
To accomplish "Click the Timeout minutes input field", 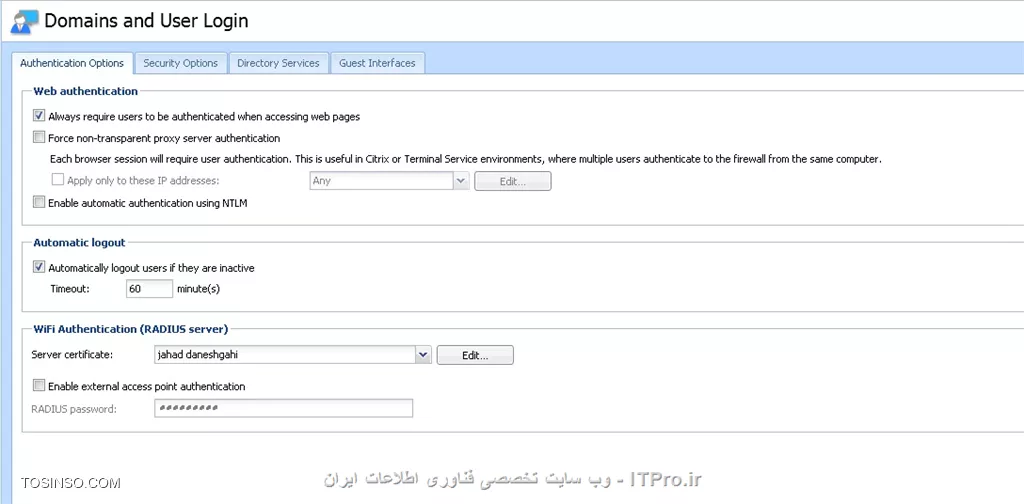I will click(x=150, y=289).
